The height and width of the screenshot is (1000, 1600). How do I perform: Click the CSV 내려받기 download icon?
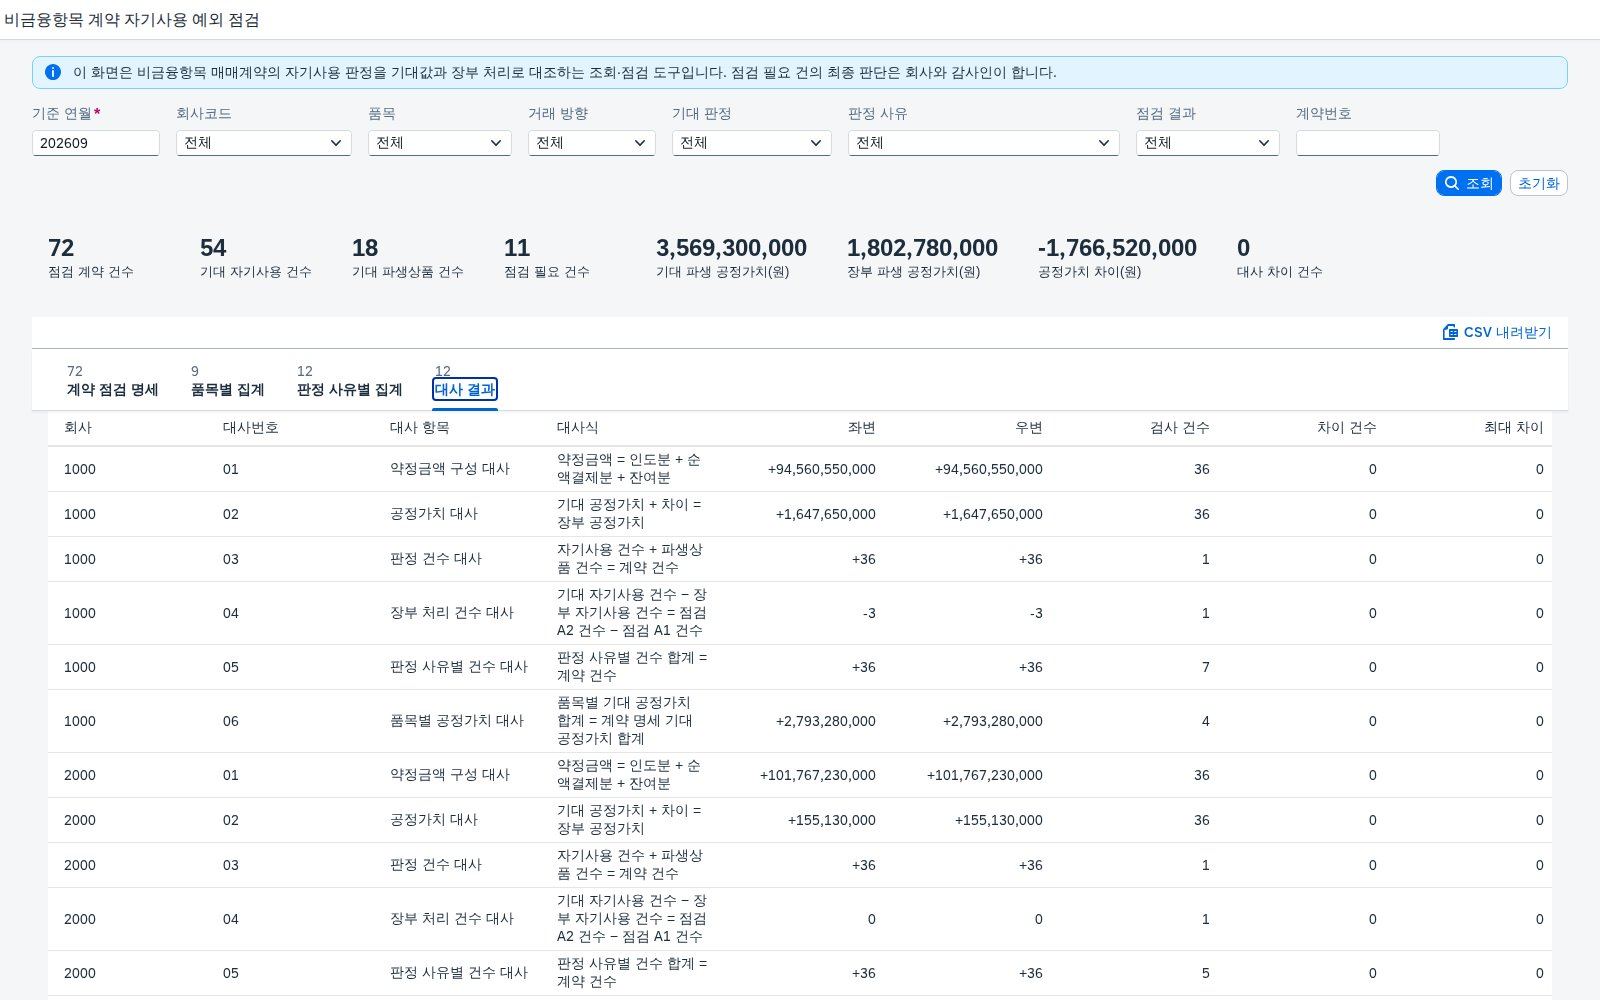(1450, 332)
